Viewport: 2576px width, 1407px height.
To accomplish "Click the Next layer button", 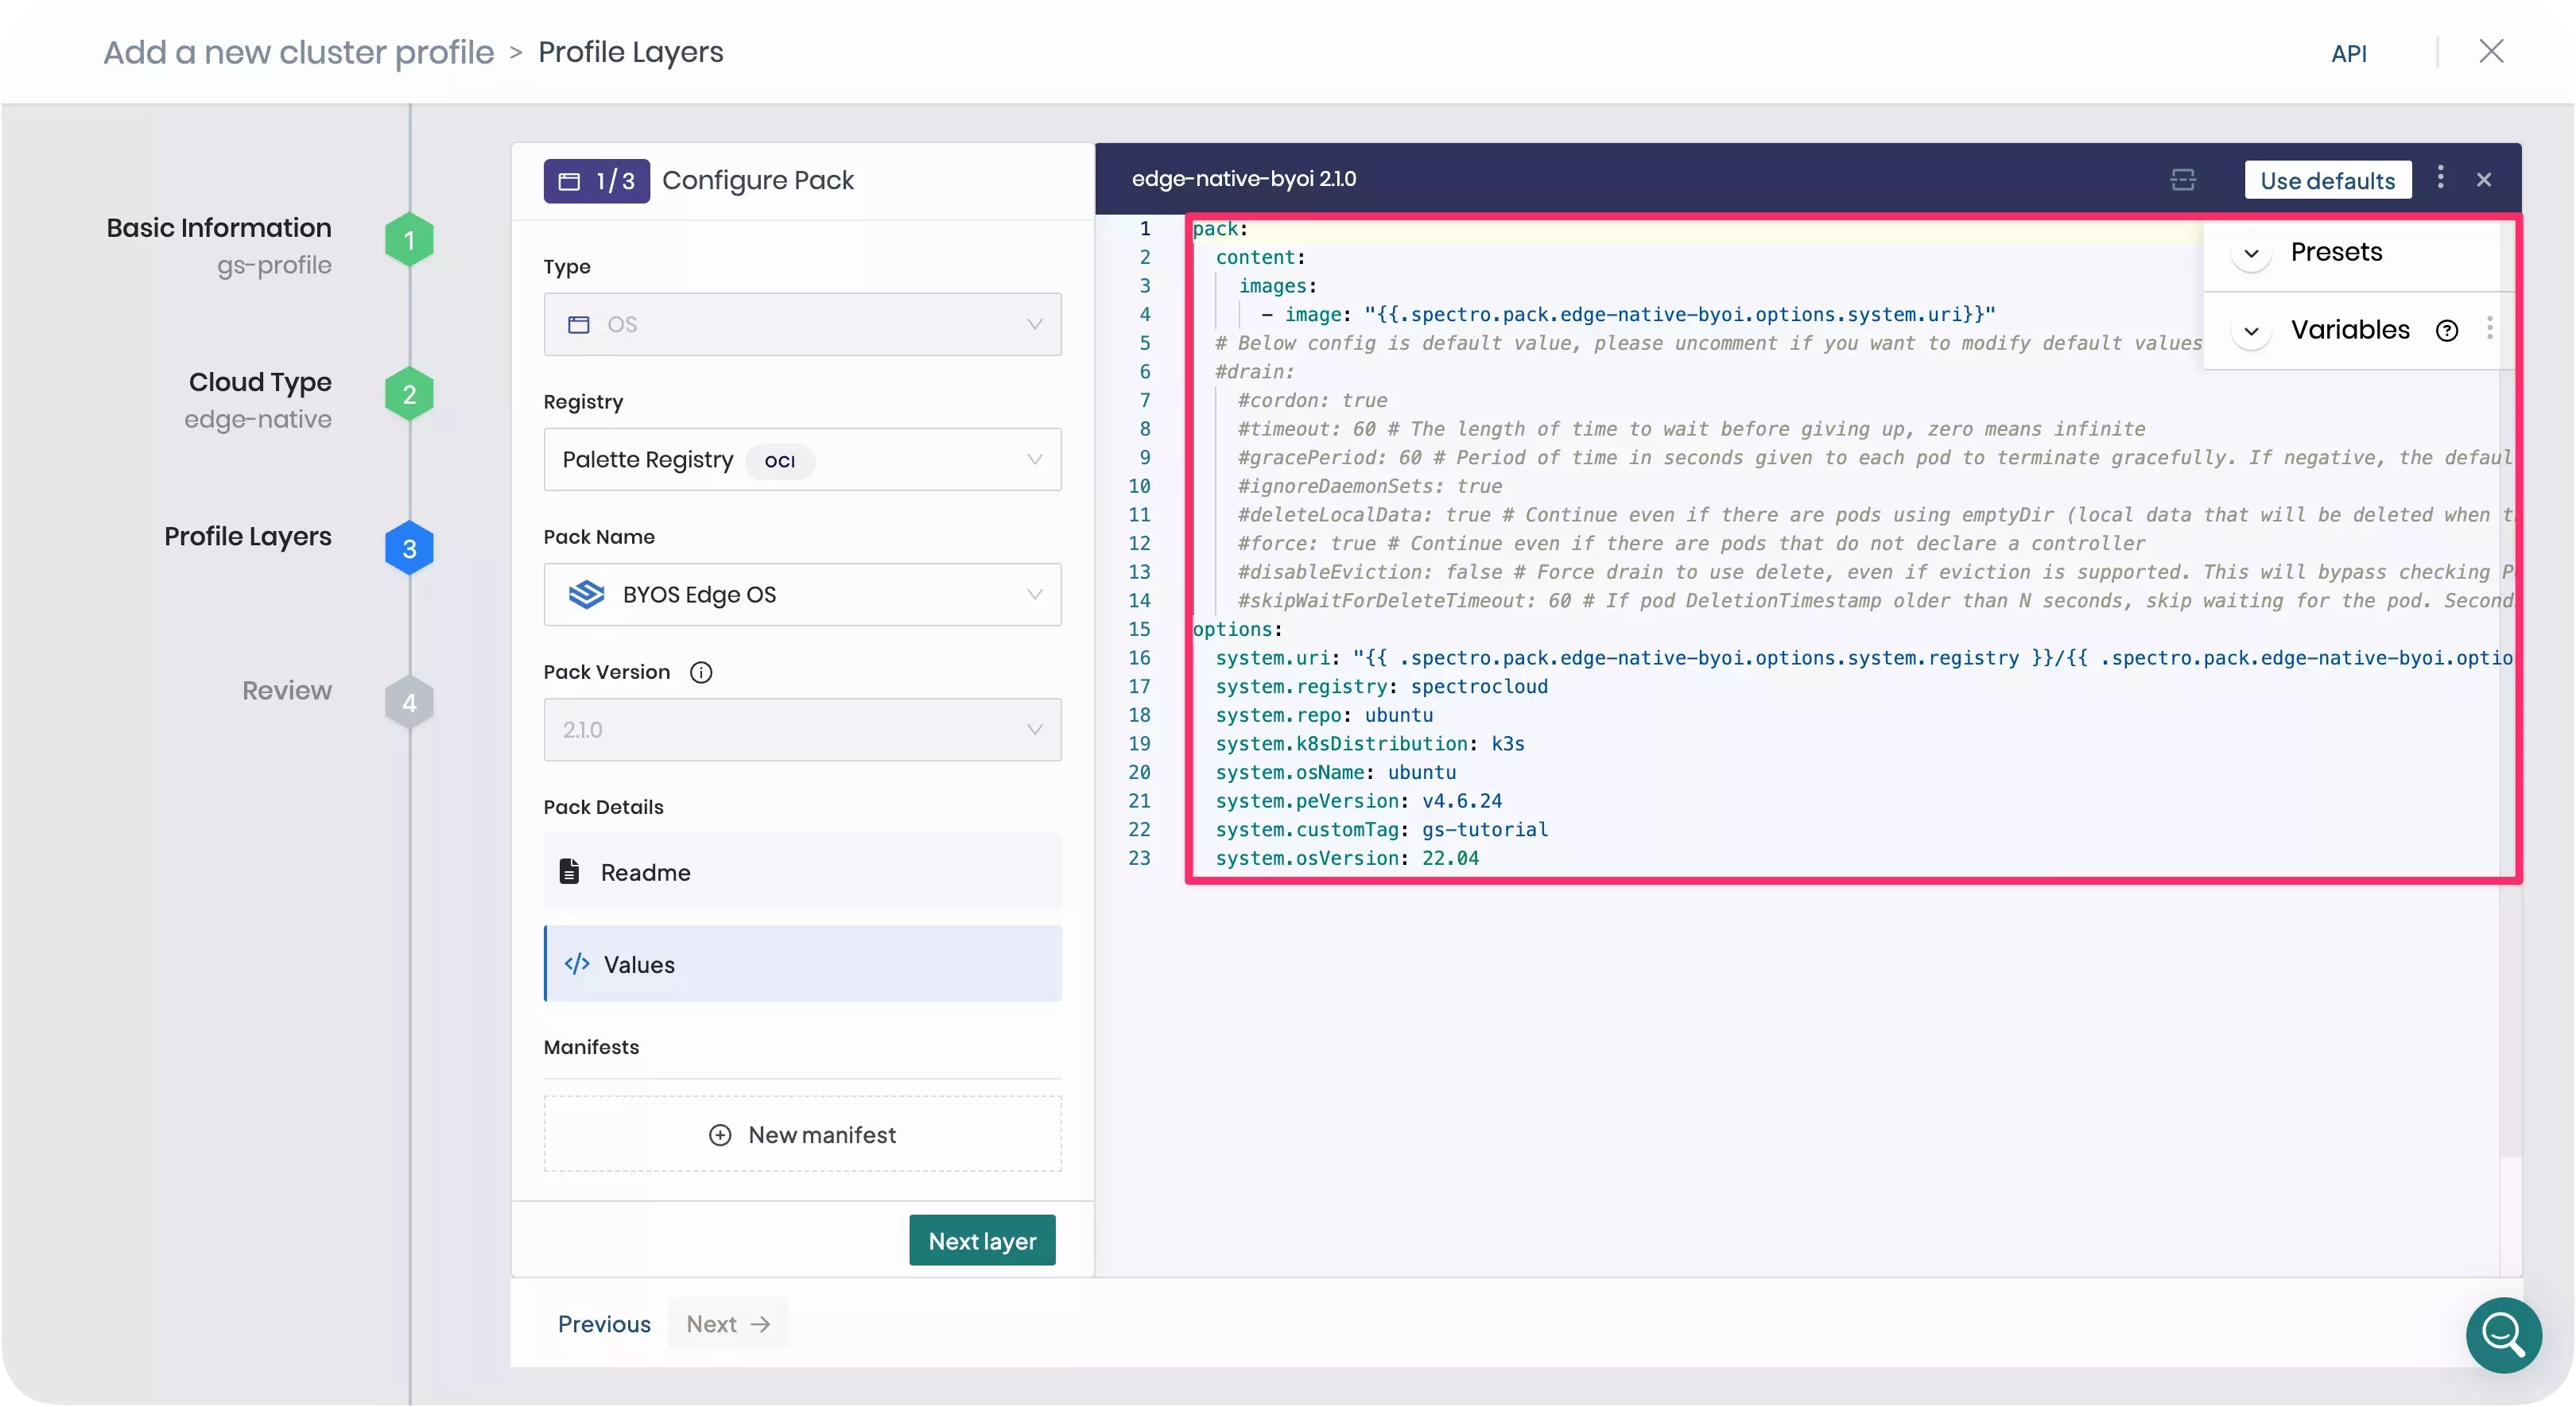I will click(x=981, y=1239).
